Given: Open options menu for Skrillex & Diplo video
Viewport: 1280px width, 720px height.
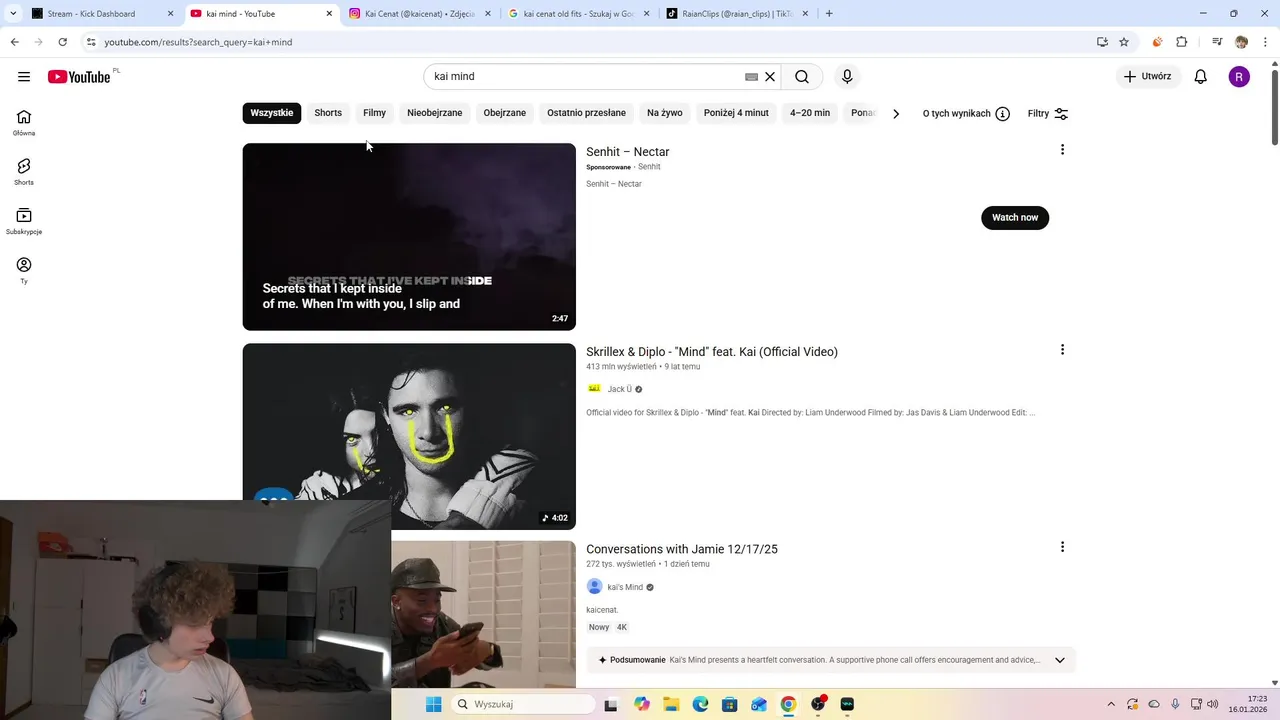Looking at the screenshot, I should click(x=1062, y=350).
